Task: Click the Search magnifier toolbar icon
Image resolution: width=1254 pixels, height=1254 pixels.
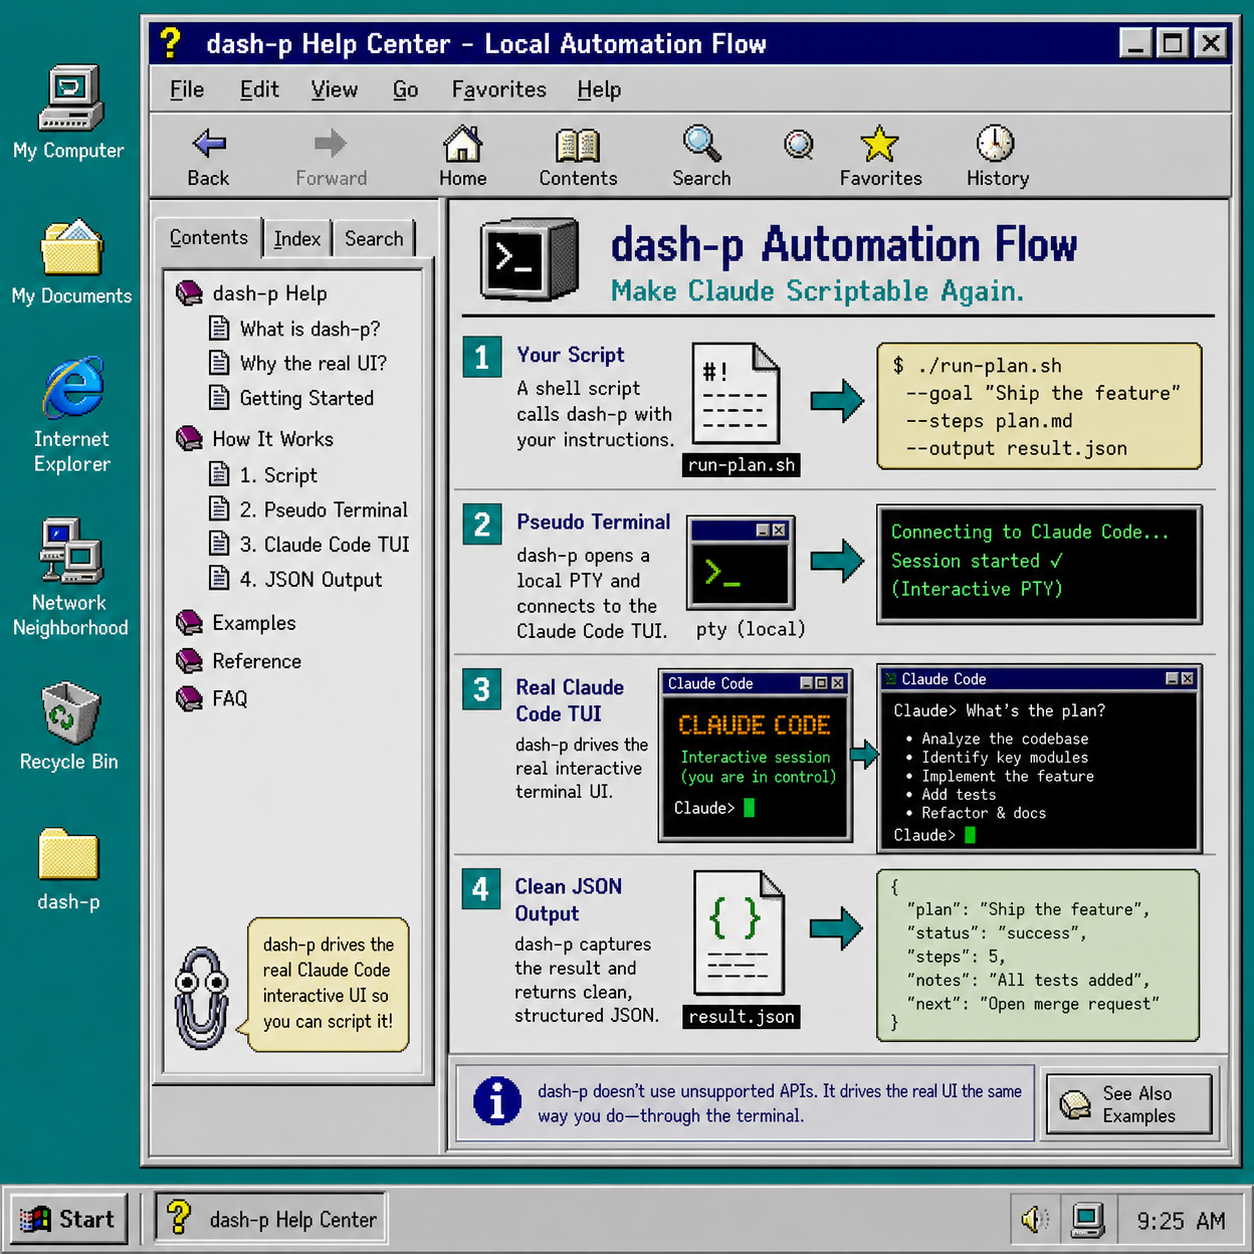Action: [702, 144]
